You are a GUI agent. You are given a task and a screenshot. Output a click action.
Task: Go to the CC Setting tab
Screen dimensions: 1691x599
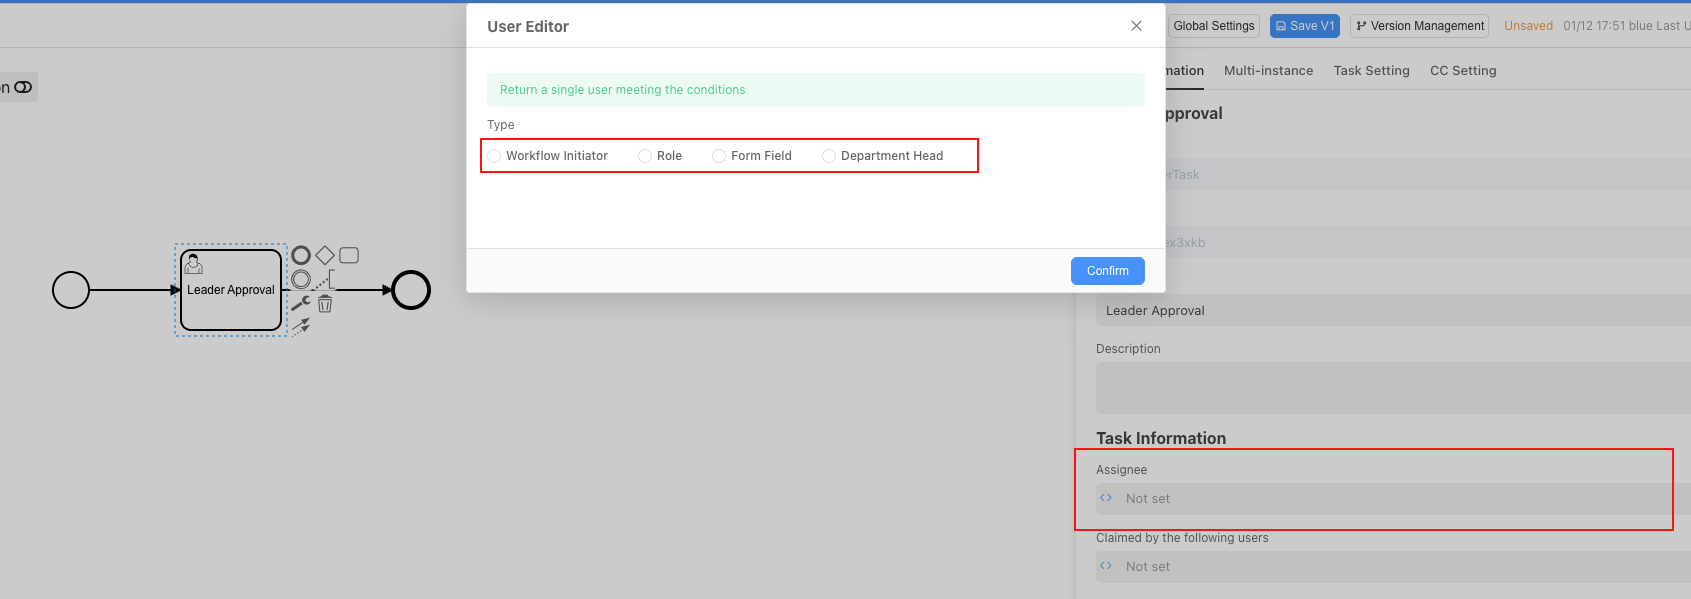[x=1463, y=71]
